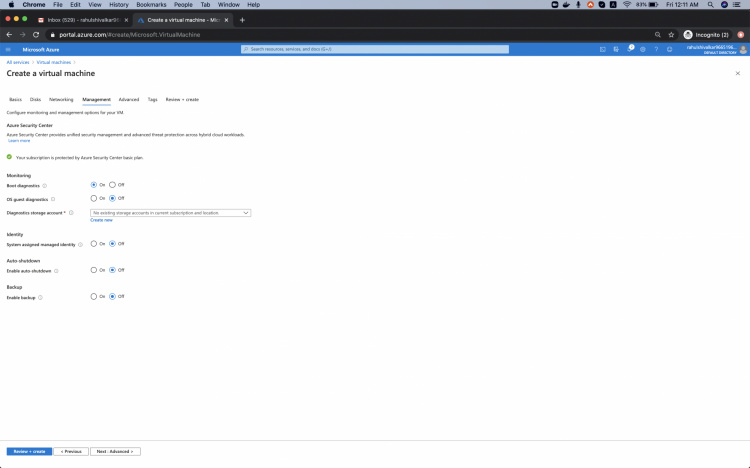Turn Off auto-shutdown
Screen dimensions: 750x468
[112, 270]
